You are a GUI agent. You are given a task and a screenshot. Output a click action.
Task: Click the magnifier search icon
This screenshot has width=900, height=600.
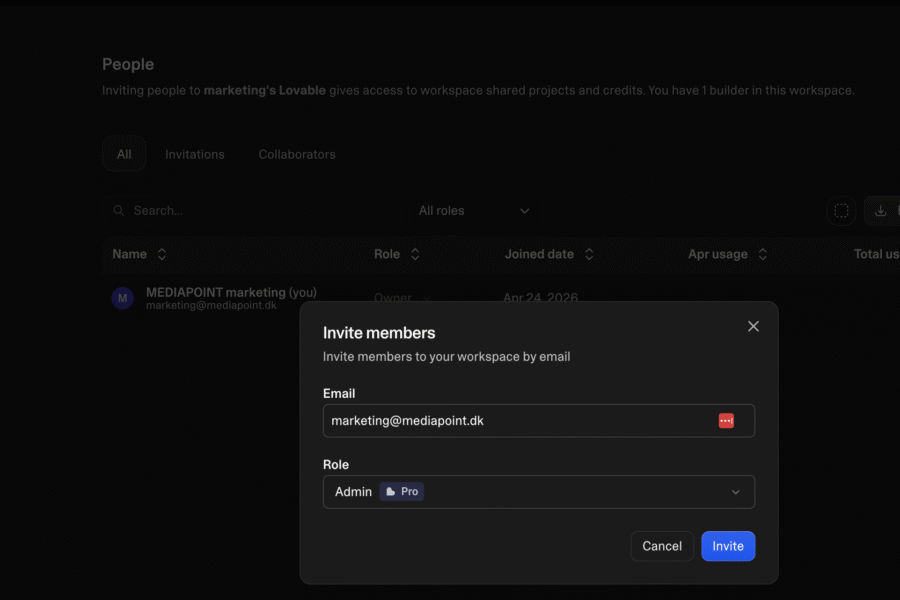pos(118,211)
